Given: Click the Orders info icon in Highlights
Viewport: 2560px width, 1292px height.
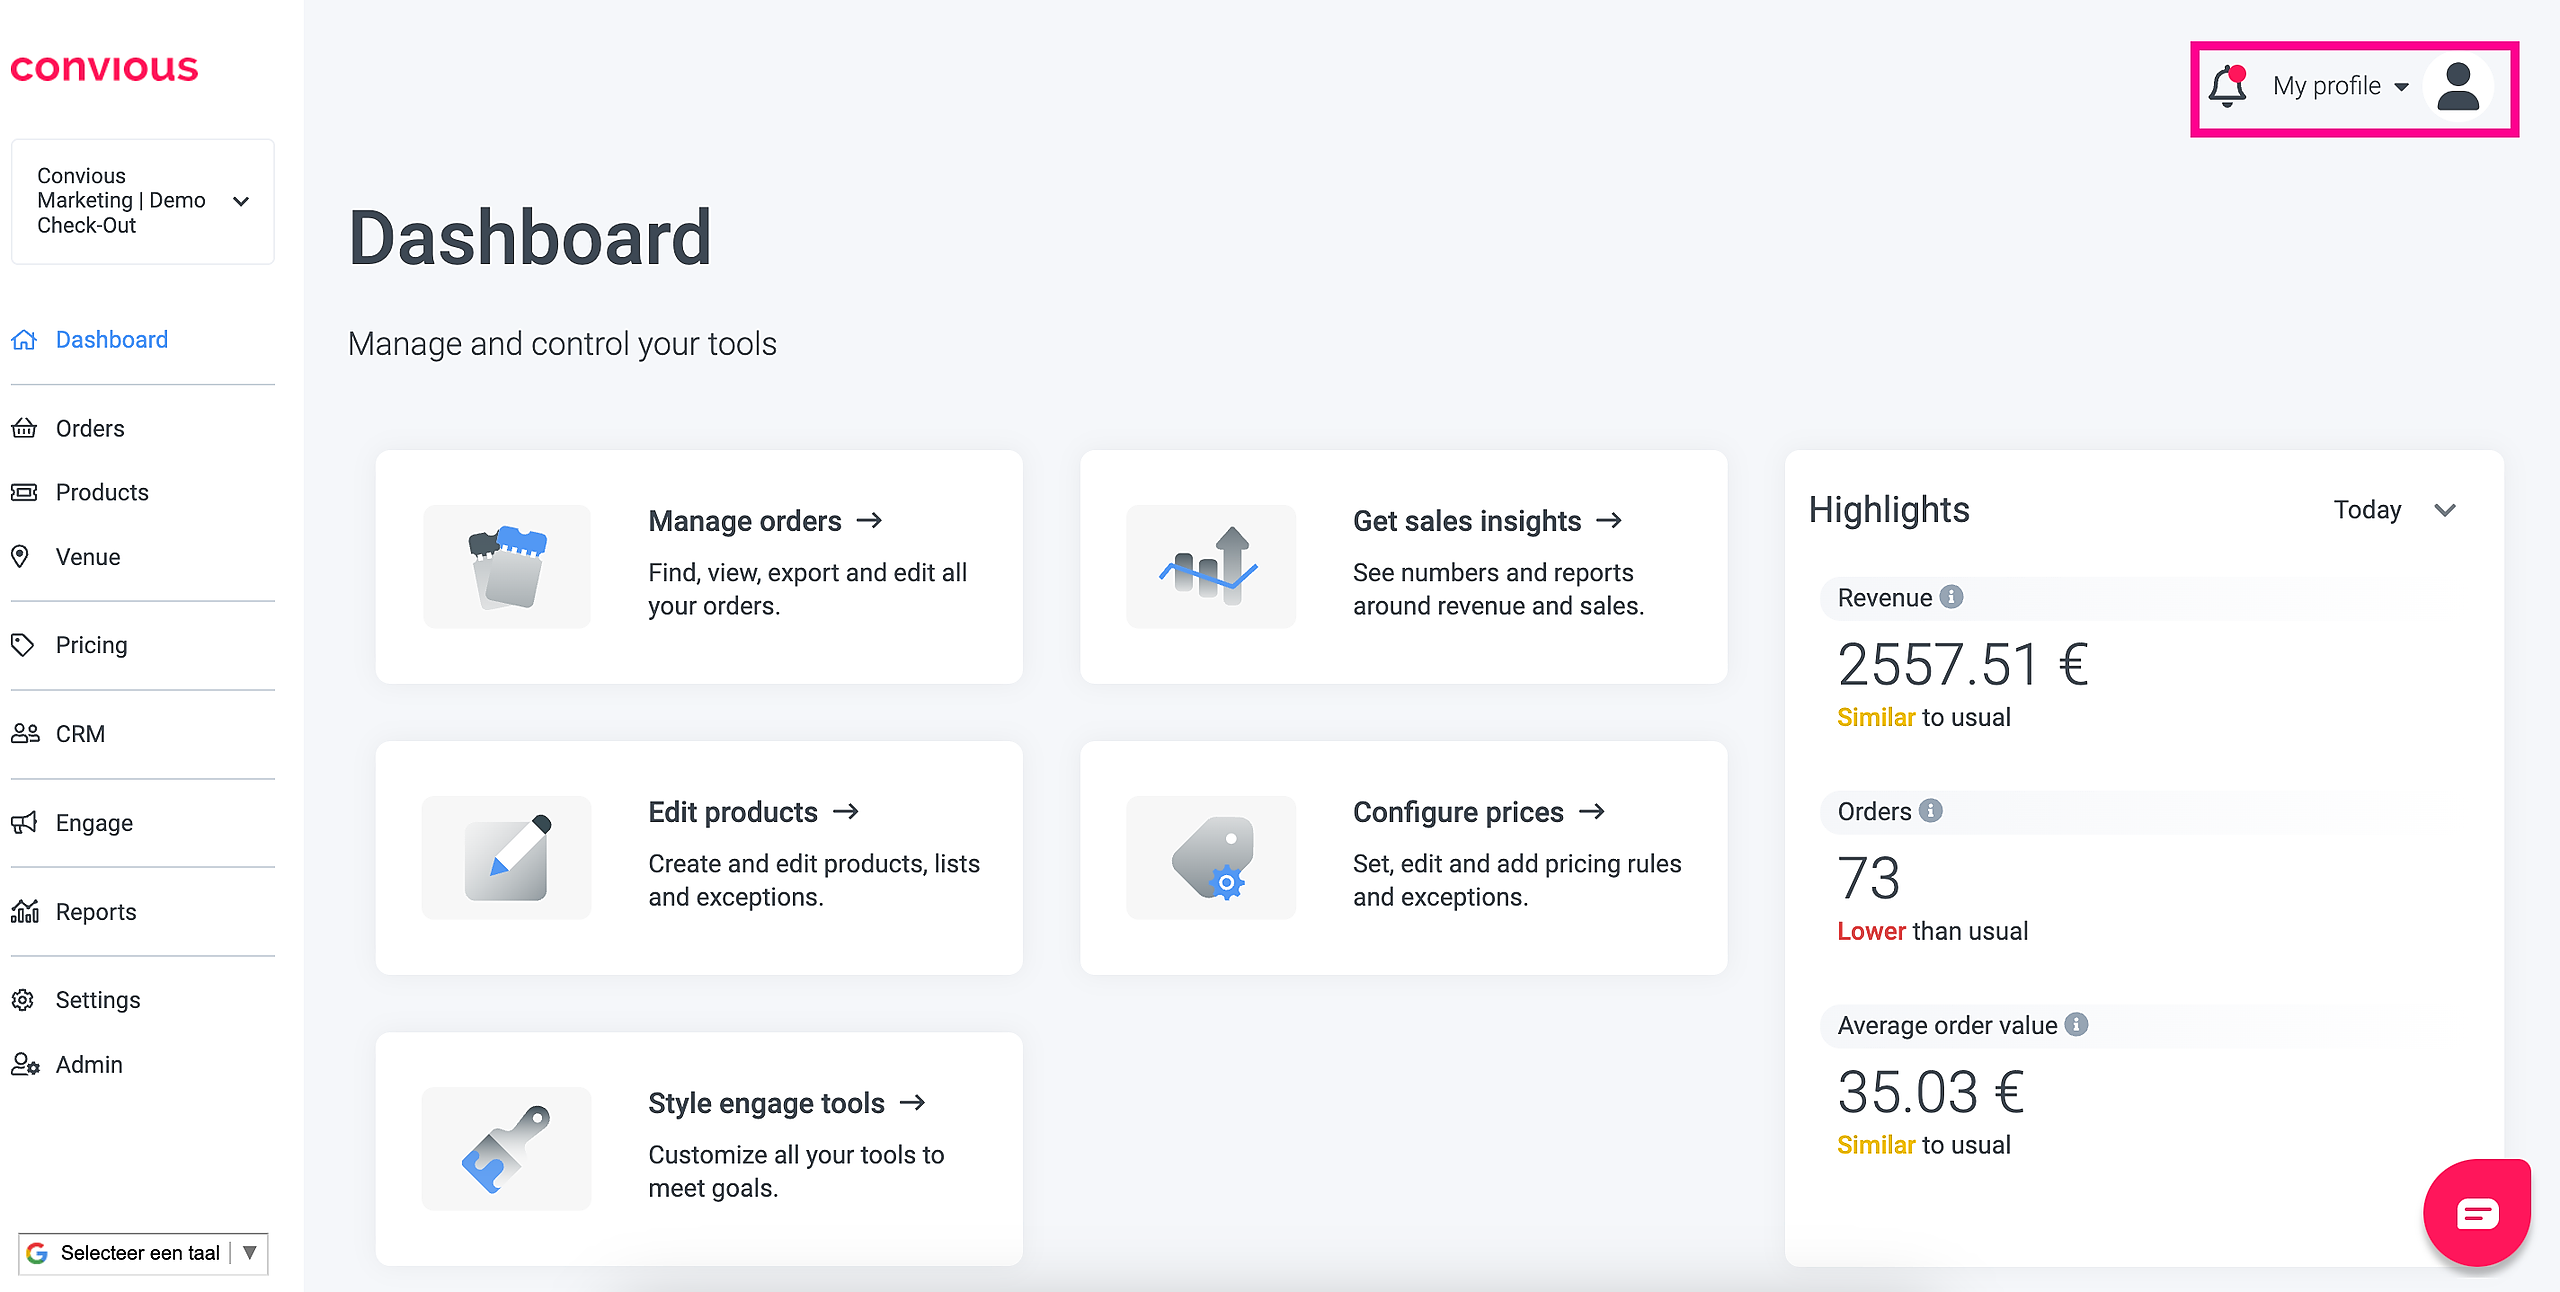Looking at the screenshot, I should 1931,811.
